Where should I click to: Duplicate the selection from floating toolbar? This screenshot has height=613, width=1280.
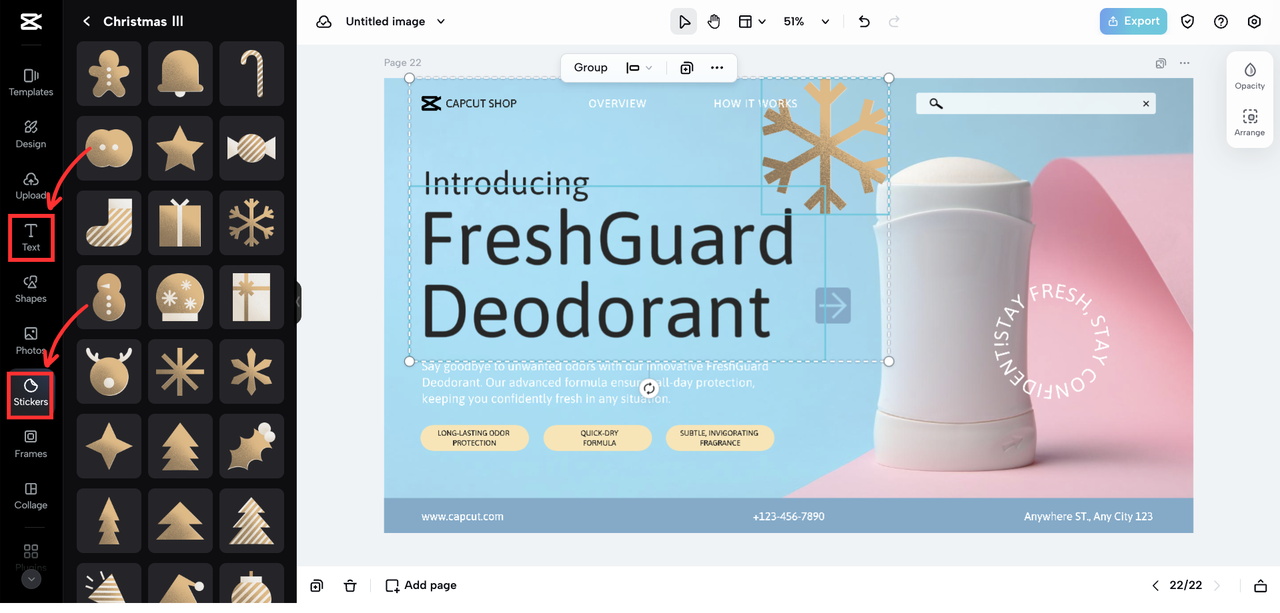point(687,67)
